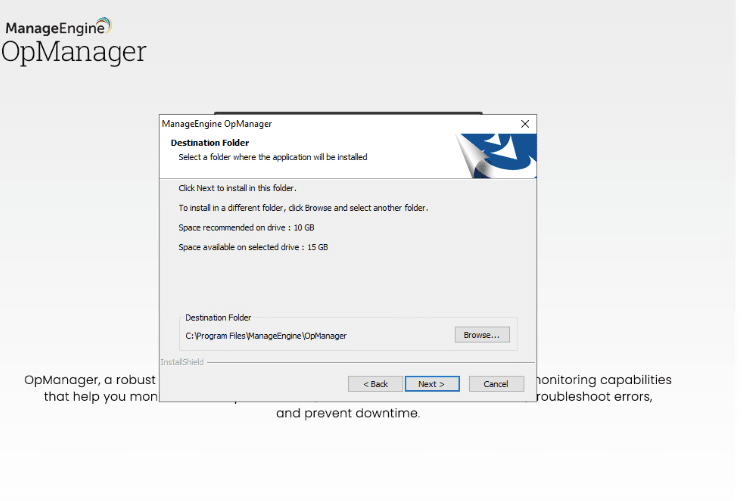The width and height of the screenshot is (742, 501).
Task: Click the ManageEngine logo at top left
Action: (x=58, y=26)
